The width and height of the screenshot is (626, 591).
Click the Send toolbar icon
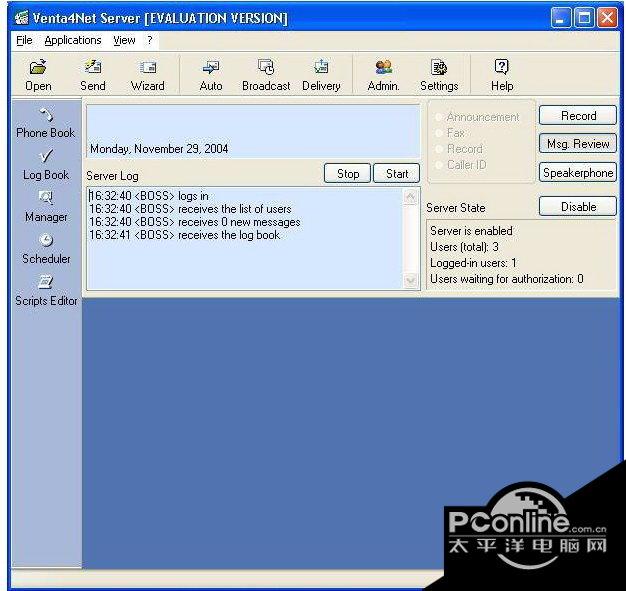click(93, 75)
